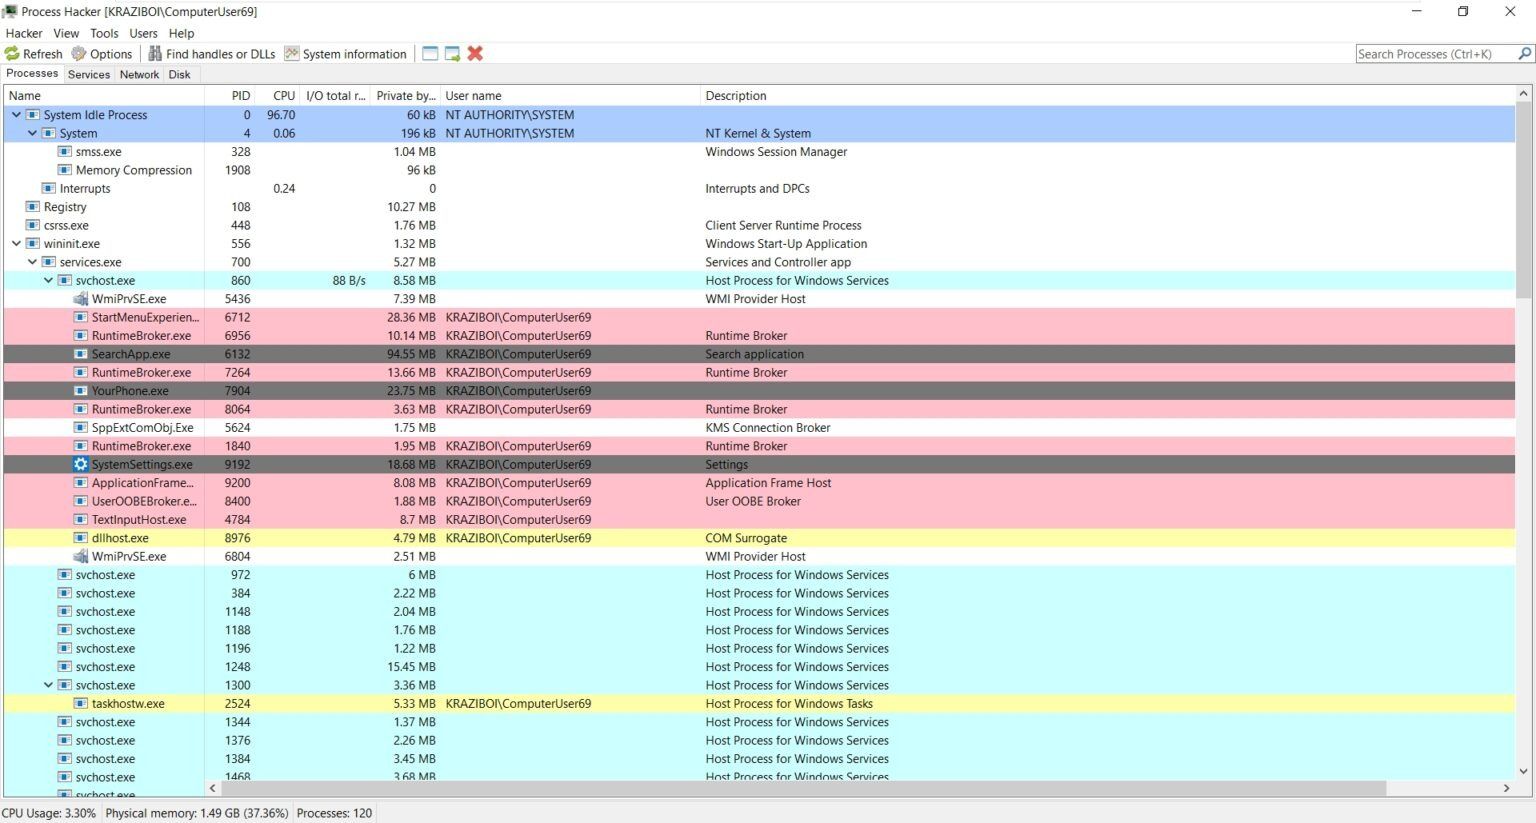Click the csrss.exe process icon

click(x=33, y=225)
